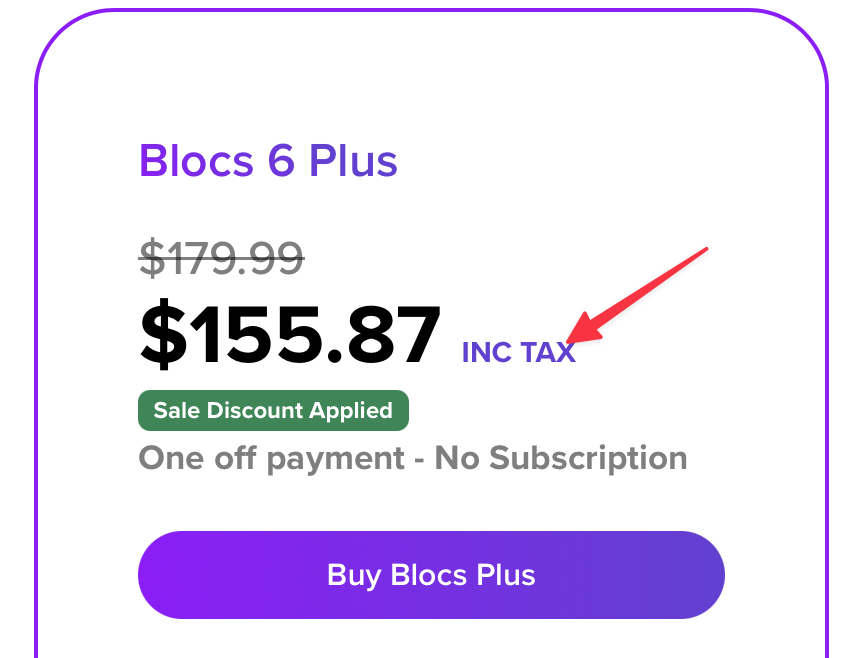Click the $155.87 sale price

click(290, 335)
